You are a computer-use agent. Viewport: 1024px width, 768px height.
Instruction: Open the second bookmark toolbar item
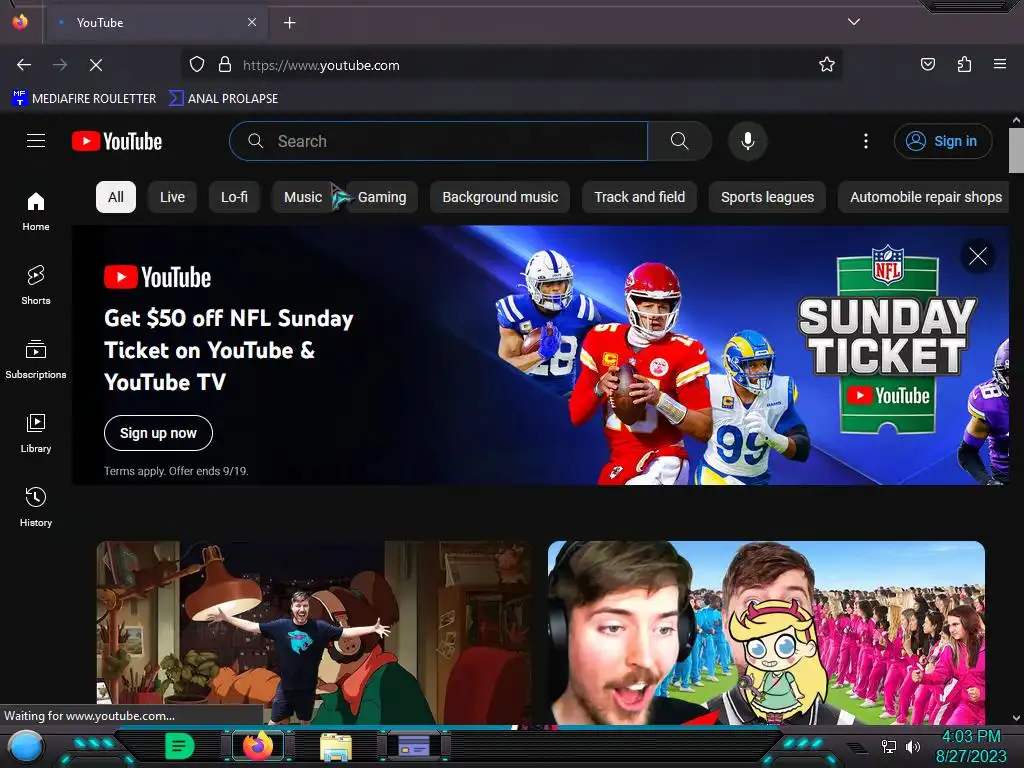click(223, 99)
